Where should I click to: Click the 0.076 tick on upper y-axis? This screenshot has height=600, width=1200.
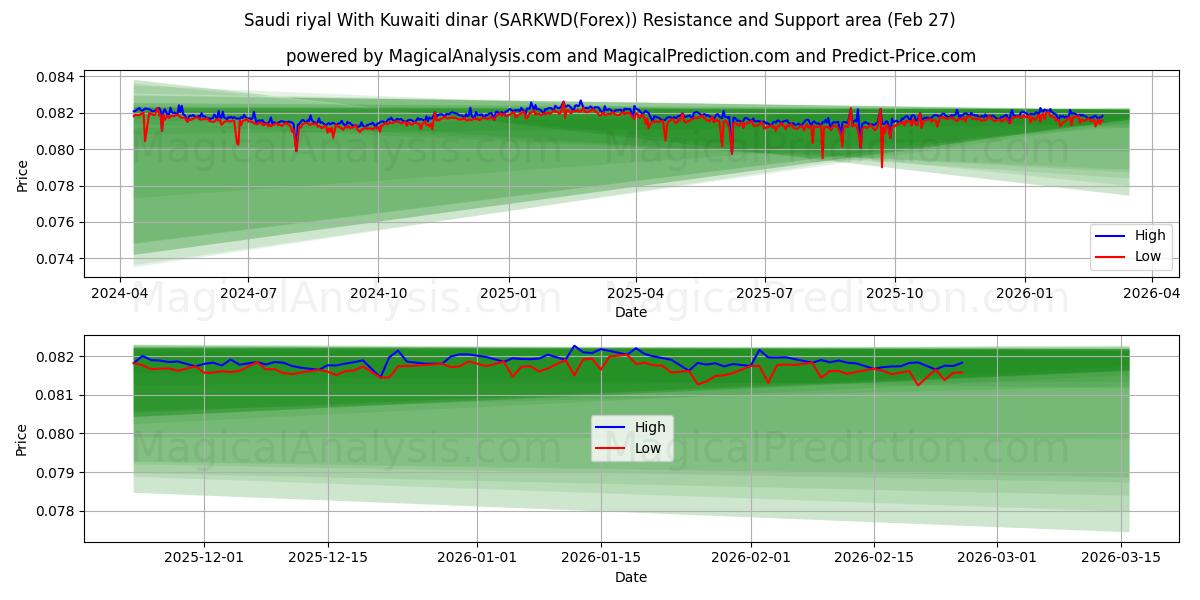coord(56,222)
